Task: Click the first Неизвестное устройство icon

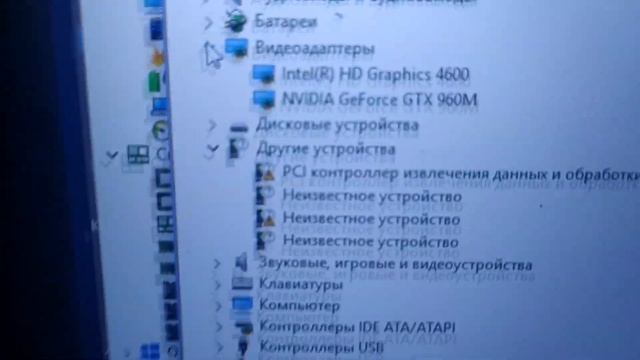Action: [265, 196]
